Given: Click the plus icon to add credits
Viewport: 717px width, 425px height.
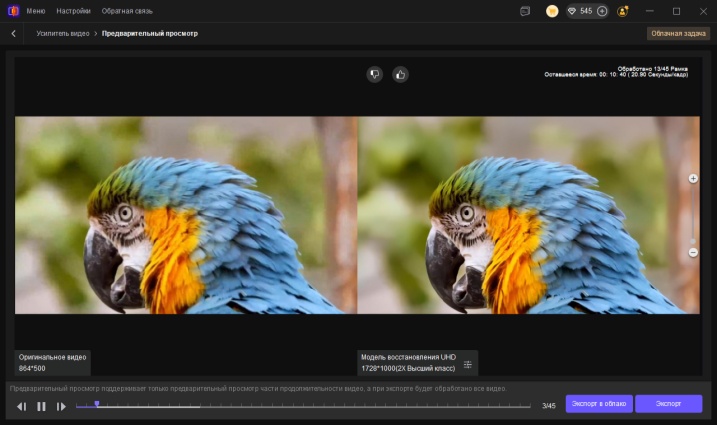Looking at the screenshot, I should coord(602,11).
